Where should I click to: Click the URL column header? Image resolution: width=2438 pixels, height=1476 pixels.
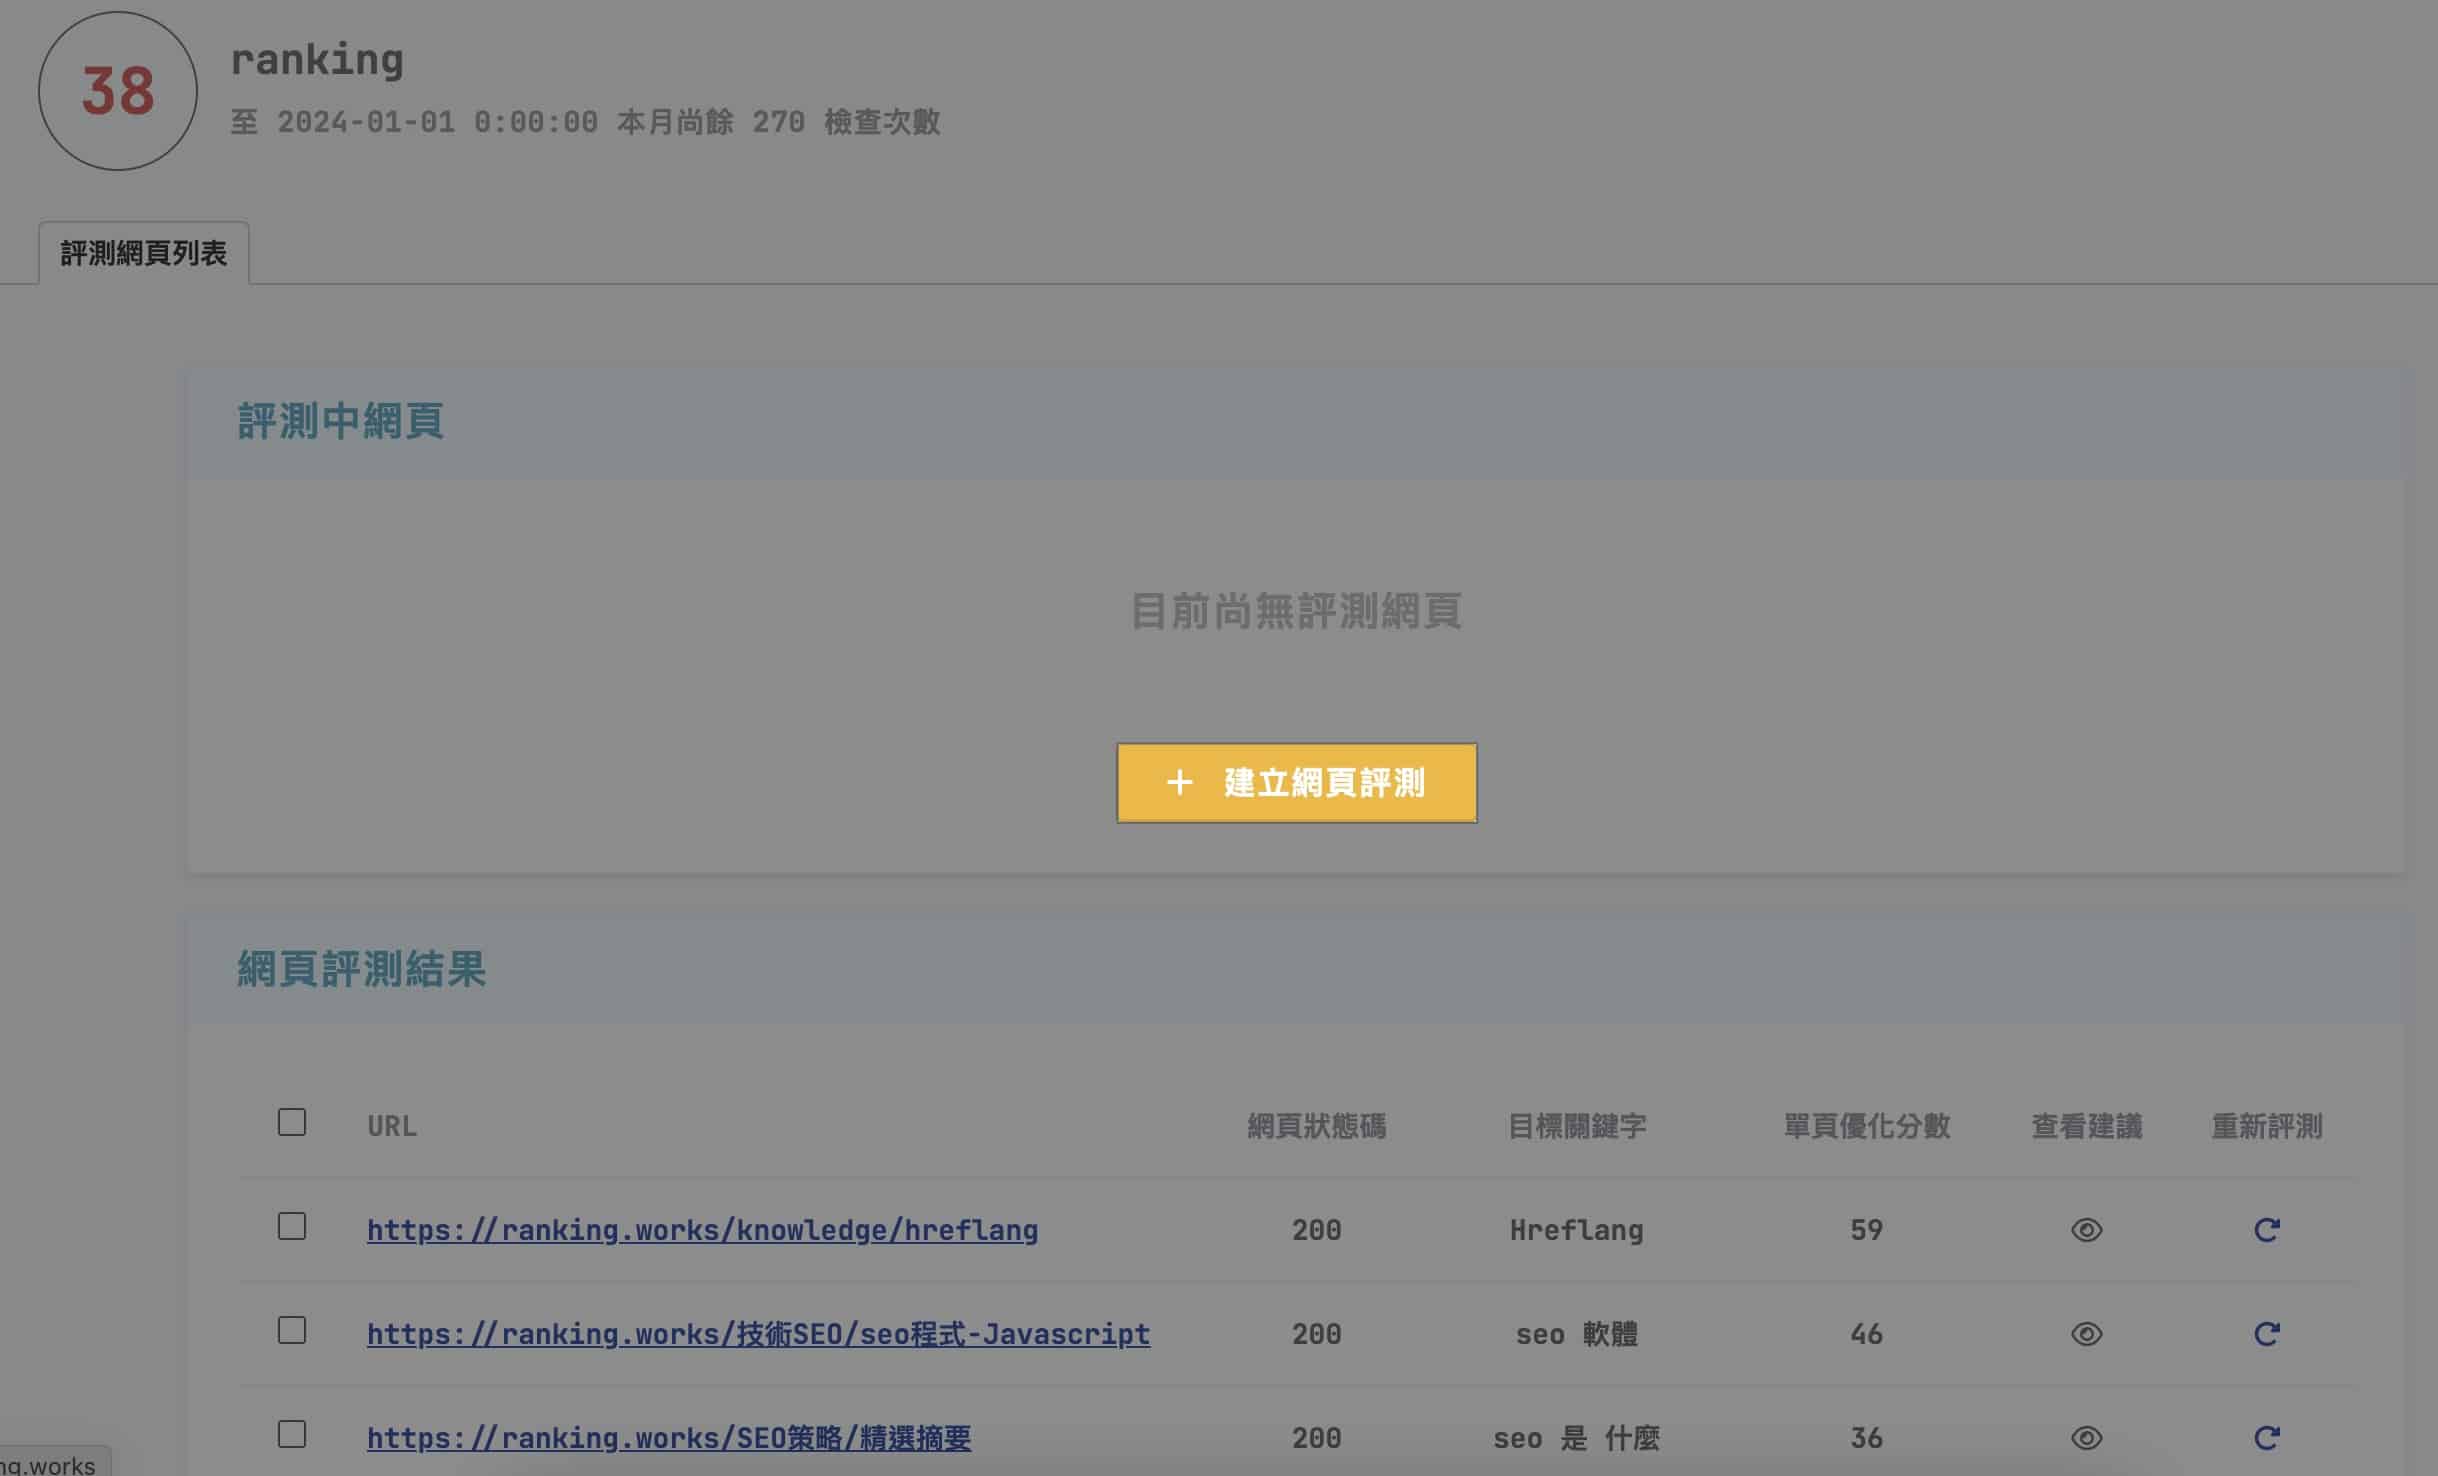(x=392, y=1126)
